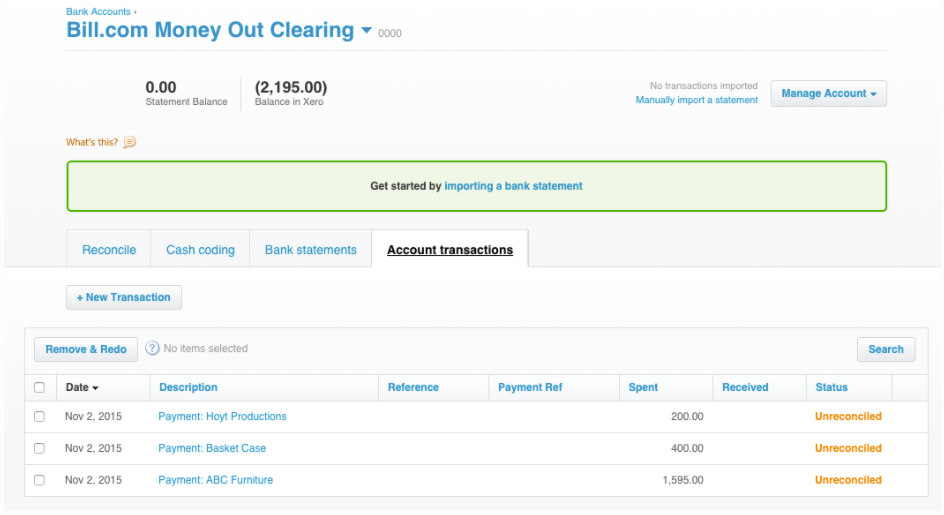Click Unreconciled status for ABC Furniture
Image resolution: width=944 pixels, height=515 pixels.
point(848,480)
